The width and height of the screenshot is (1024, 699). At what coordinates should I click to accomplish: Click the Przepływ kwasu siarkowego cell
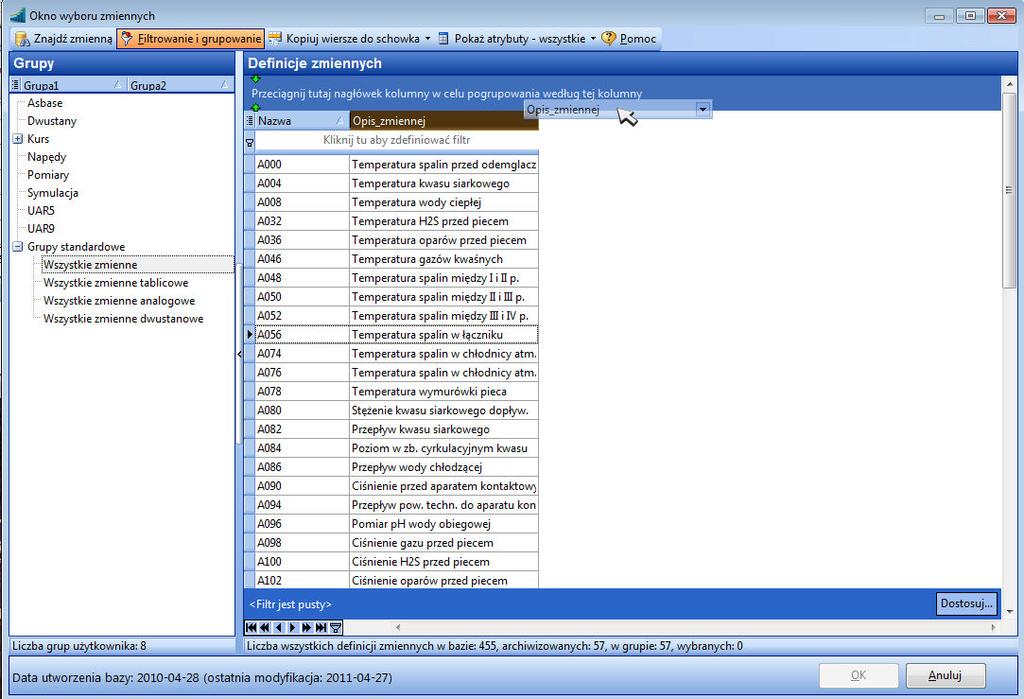(443, 429)
